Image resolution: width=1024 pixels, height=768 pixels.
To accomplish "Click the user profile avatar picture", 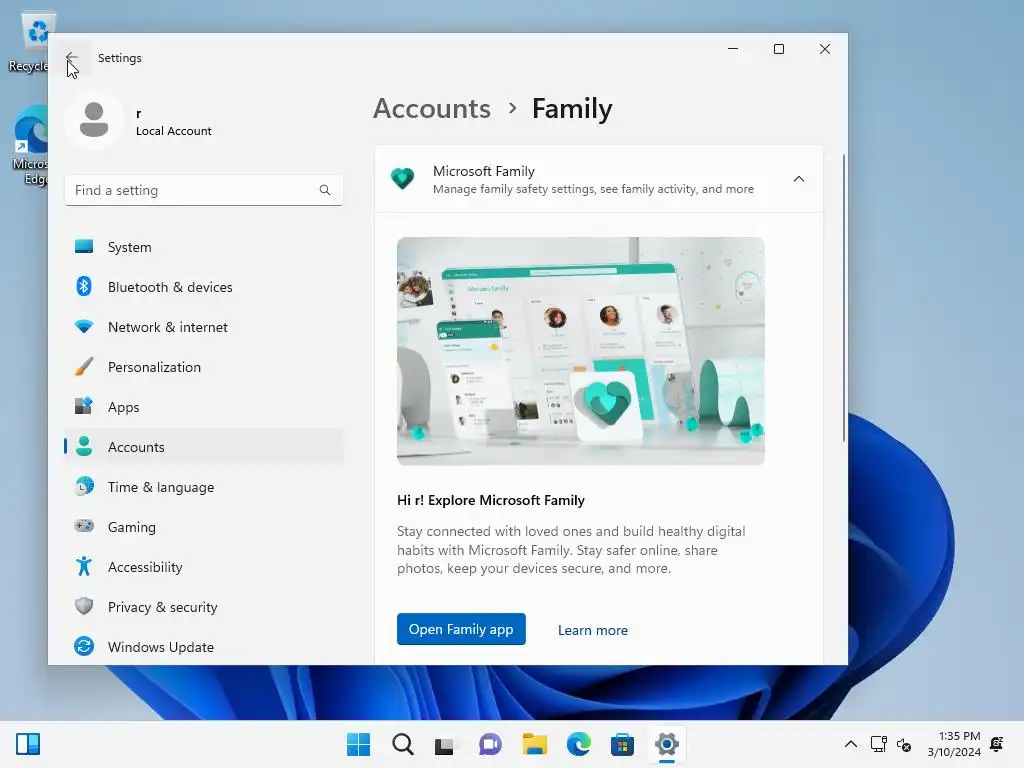I will click(x=94, y=120).
